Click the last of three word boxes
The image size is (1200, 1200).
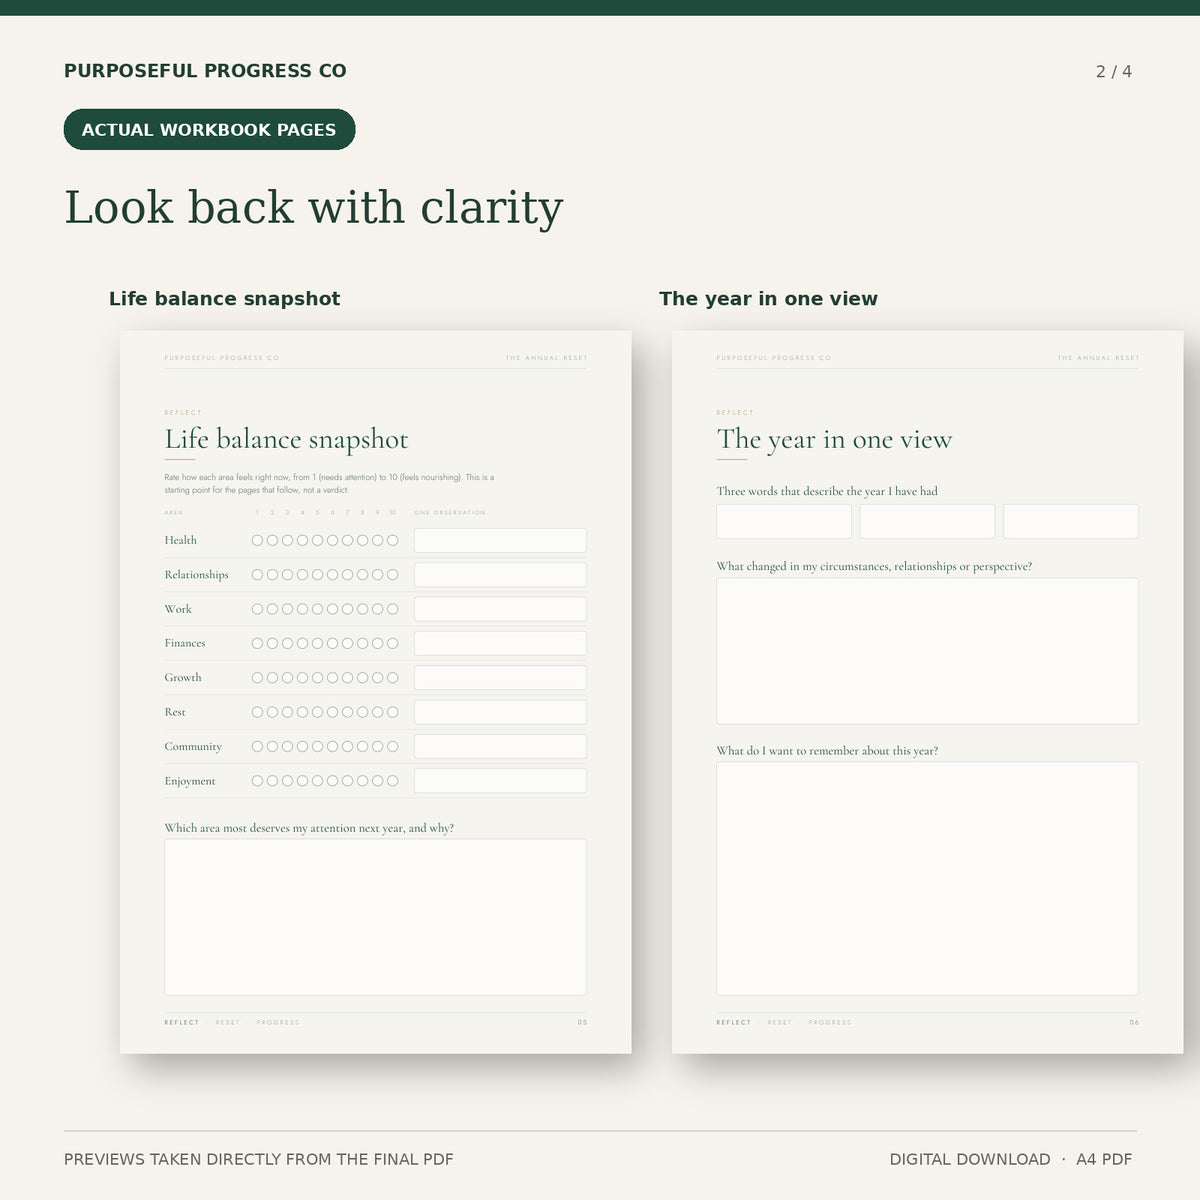coord(1071,521)
